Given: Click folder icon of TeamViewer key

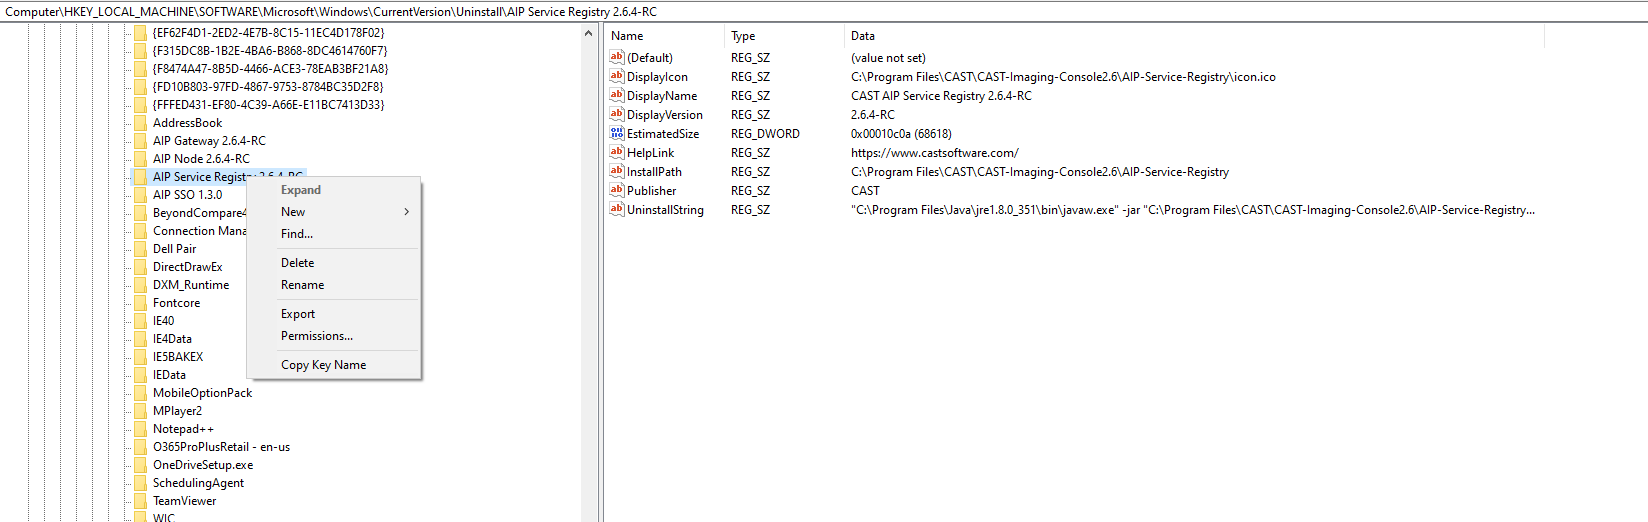Looking at the screenshot, I should click(x=140, y=501).
